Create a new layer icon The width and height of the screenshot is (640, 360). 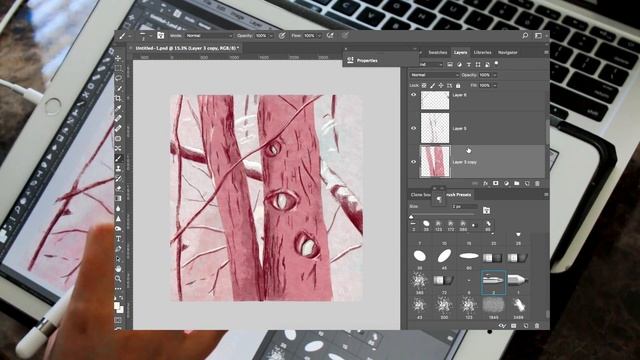(x=527, y=184)
